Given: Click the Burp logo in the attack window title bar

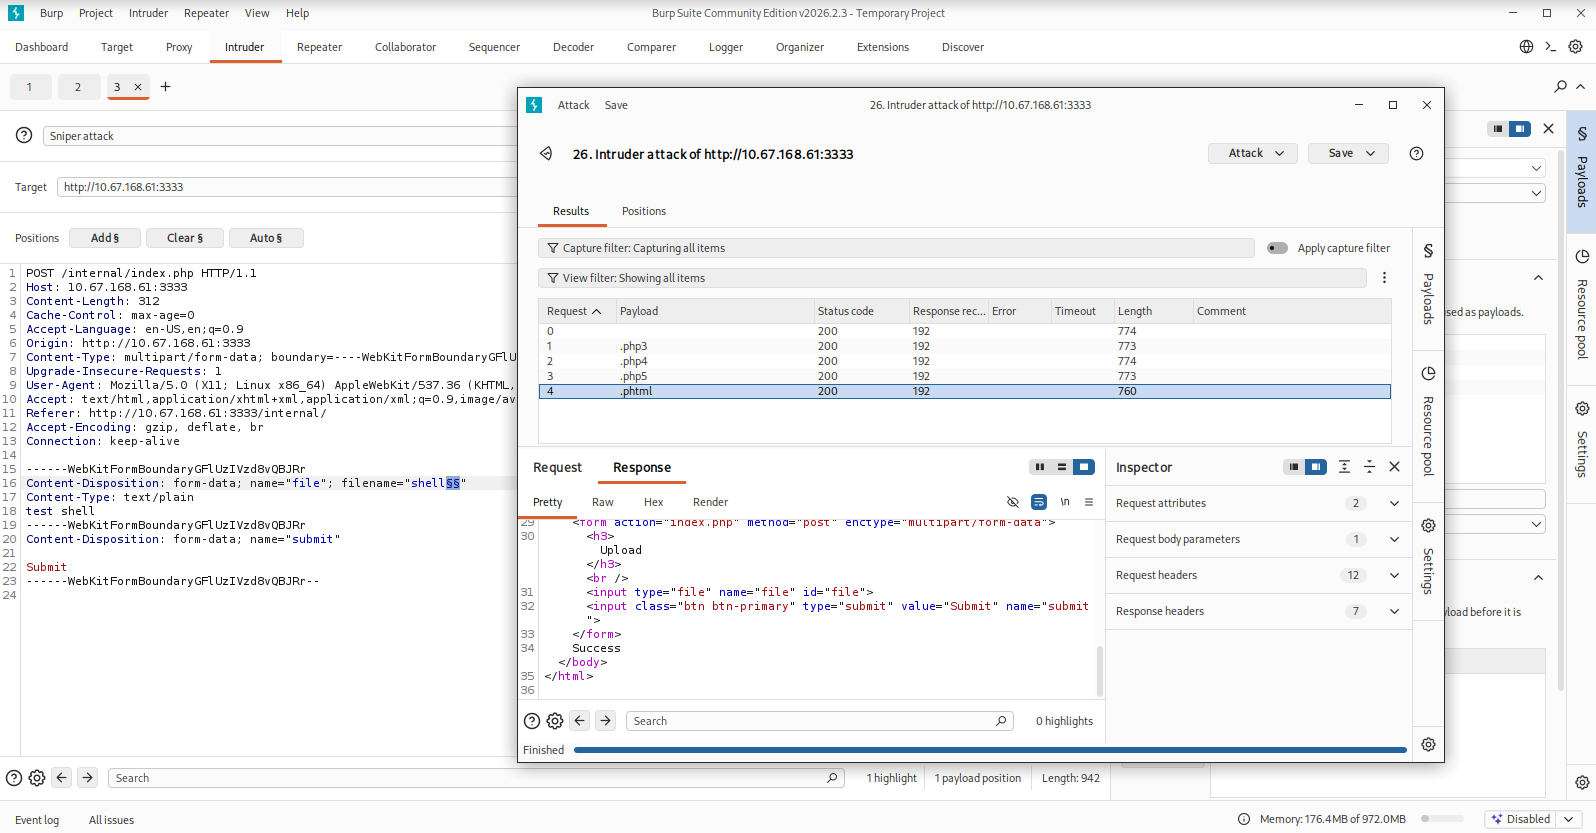Looking at the screenshot, I should tap(534, 105).
